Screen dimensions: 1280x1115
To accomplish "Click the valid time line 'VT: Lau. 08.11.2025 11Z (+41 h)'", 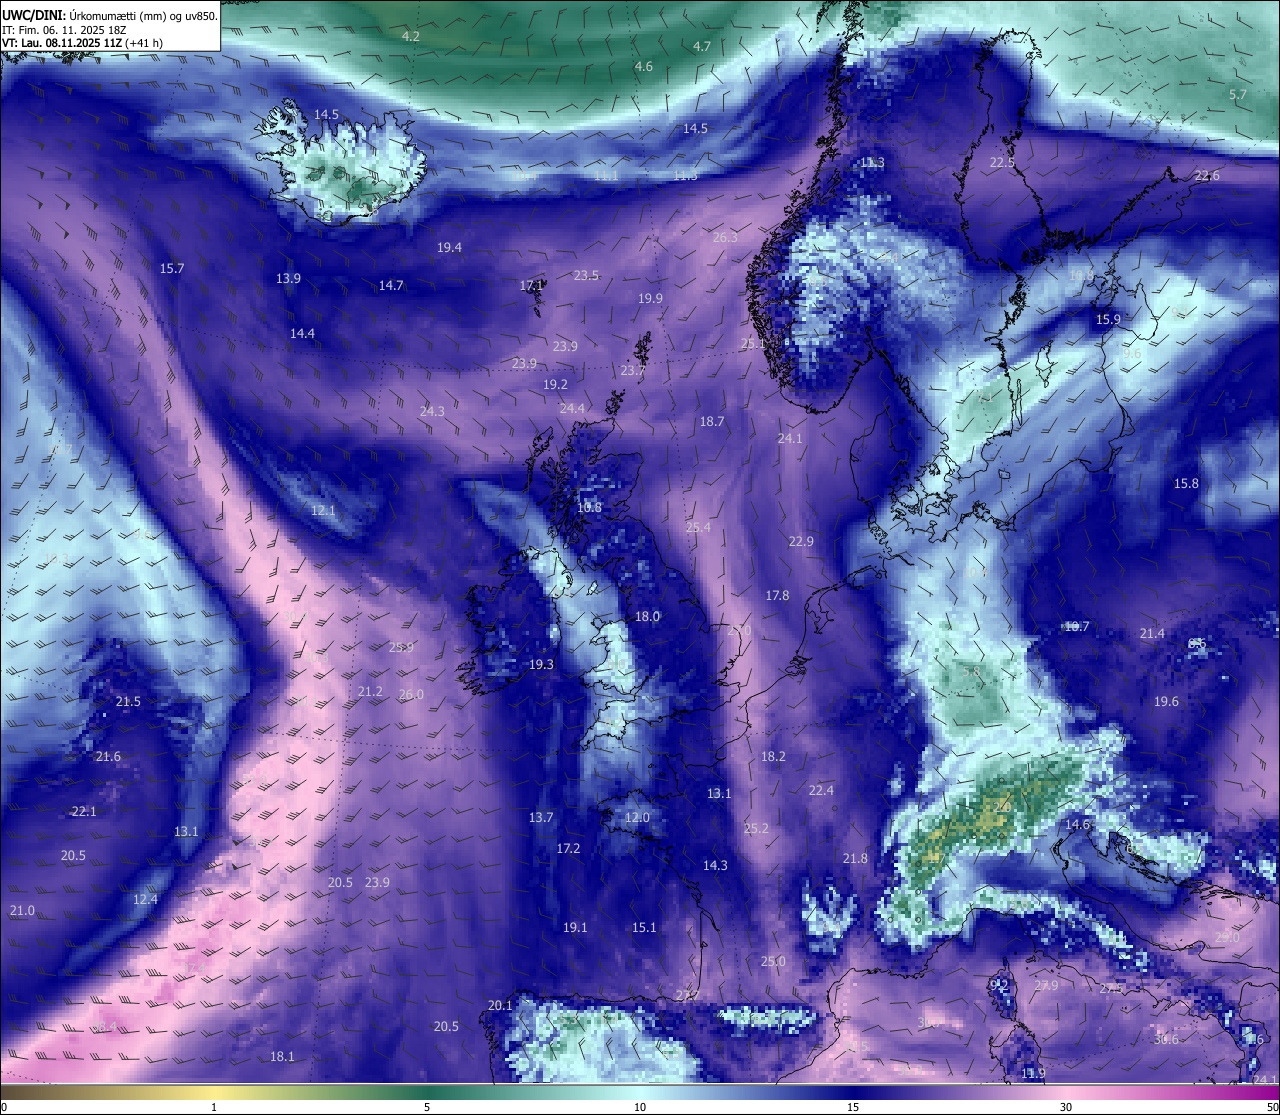I will (x=82, y=43).
